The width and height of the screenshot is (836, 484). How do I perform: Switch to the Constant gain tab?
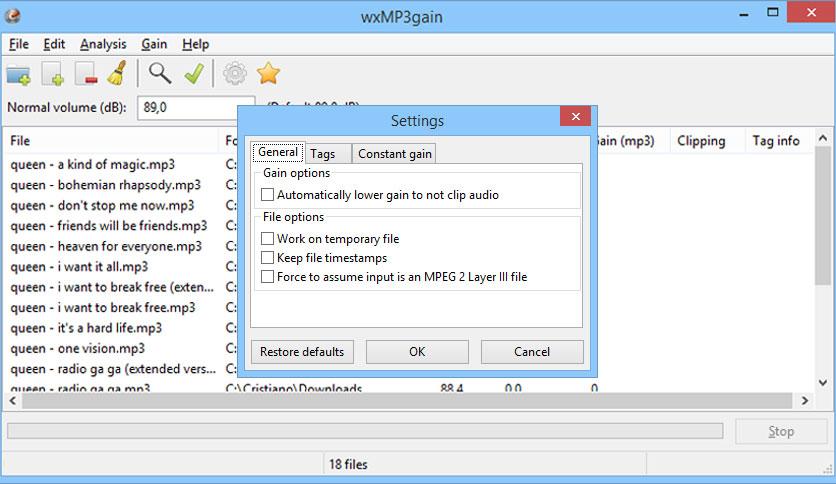[x=395, y=154]
